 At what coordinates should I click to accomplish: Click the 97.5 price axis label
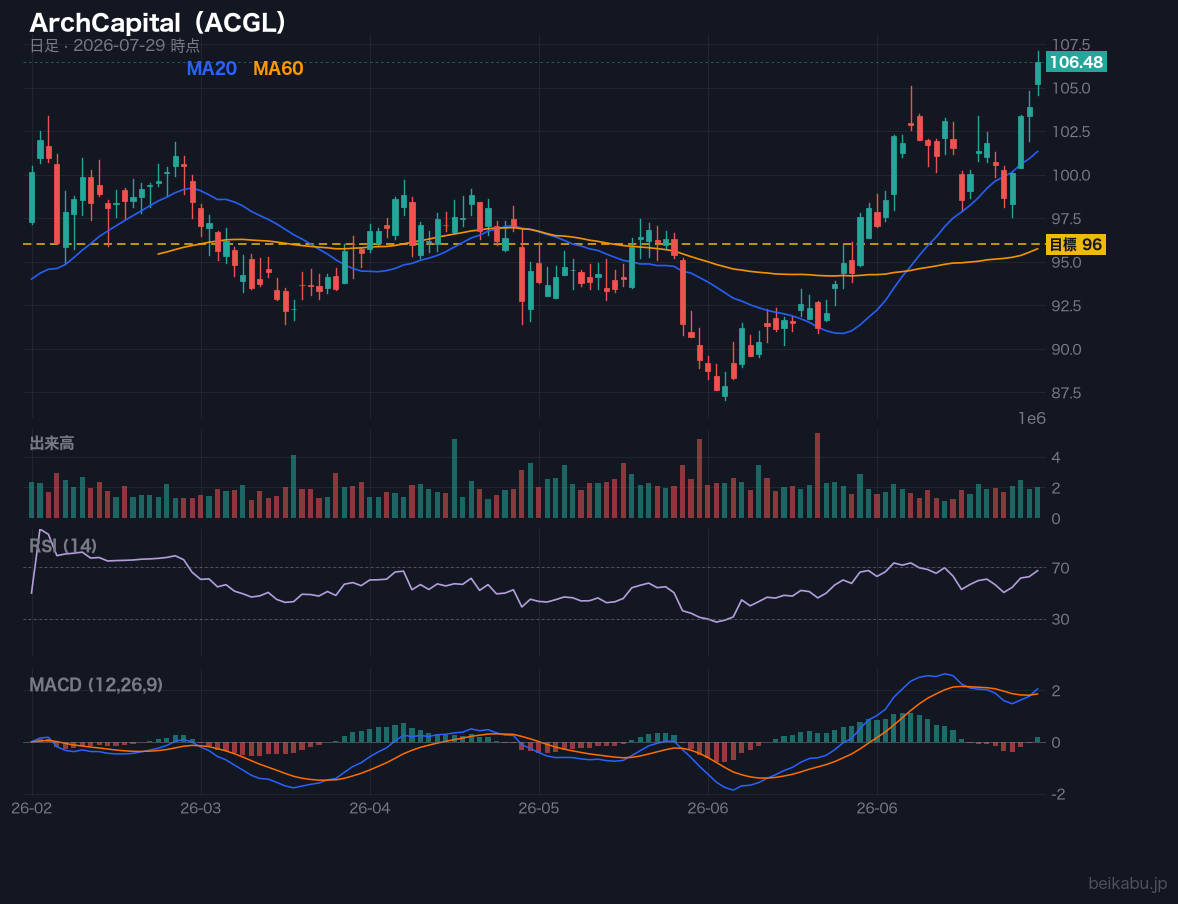click(1066, 219)
